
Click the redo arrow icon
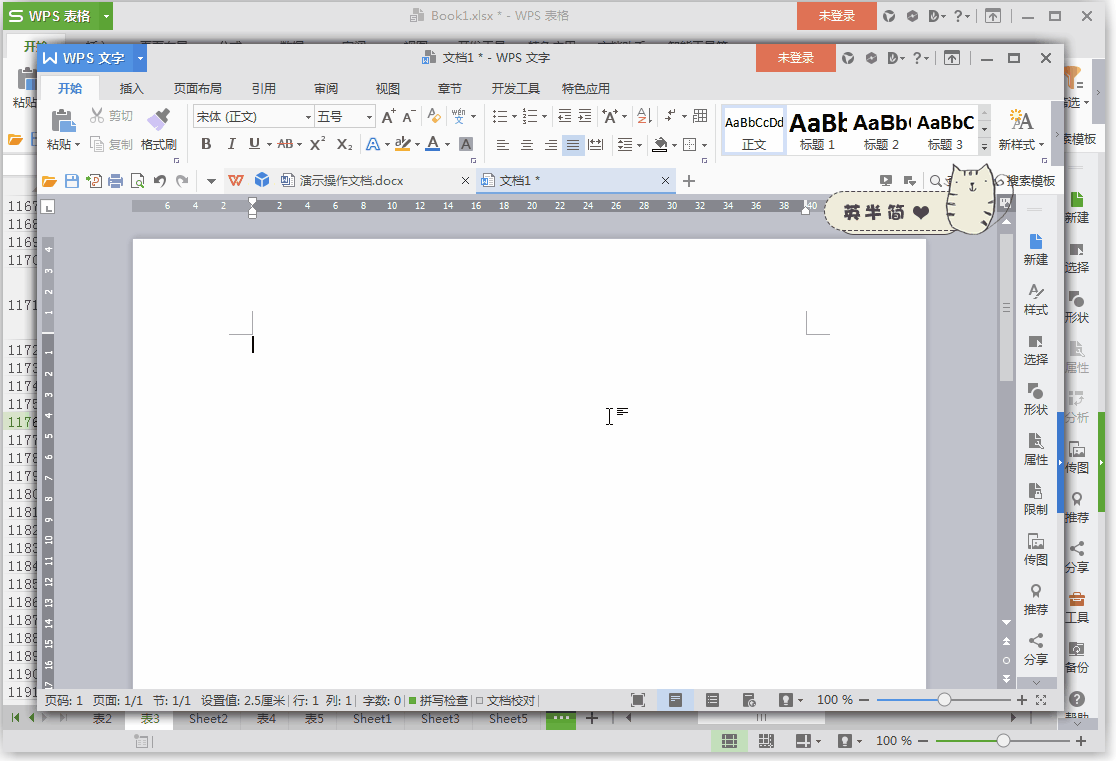point(182,181)
